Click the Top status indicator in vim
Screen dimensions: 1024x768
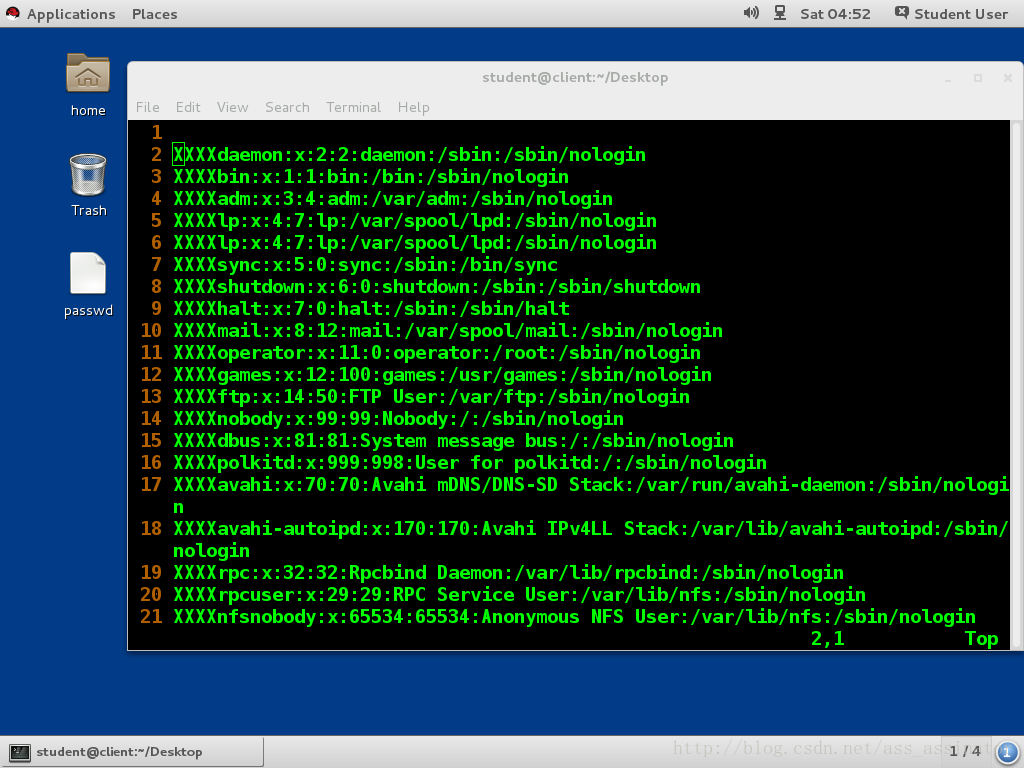[x=982, y=639]
